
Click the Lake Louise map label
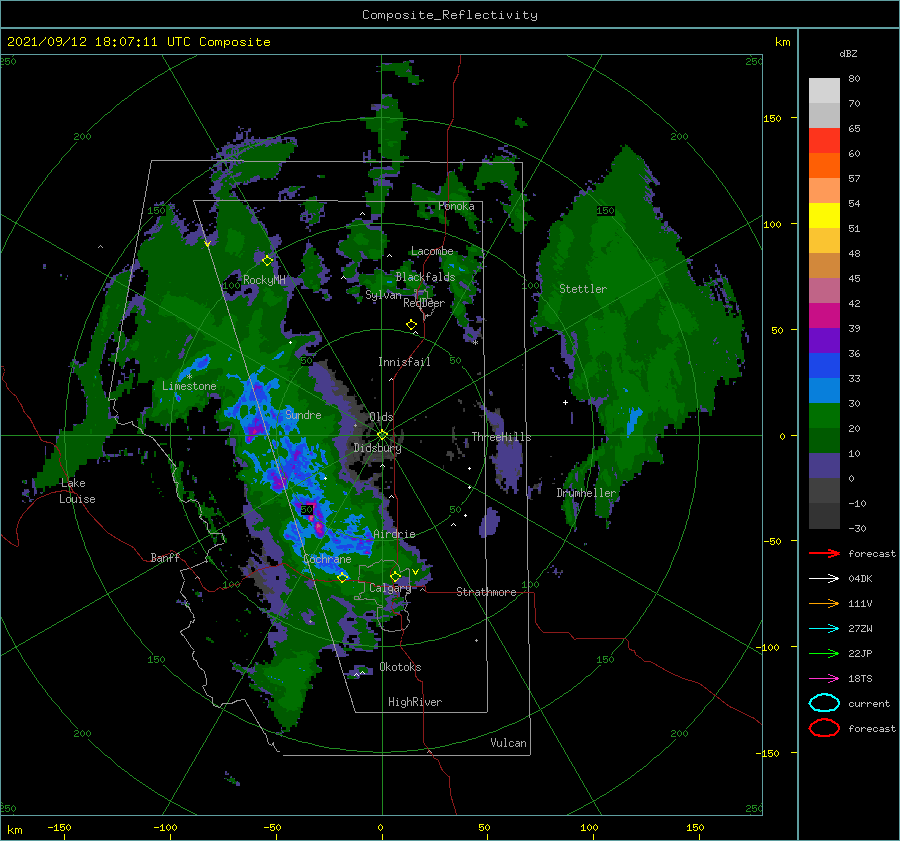77,491
